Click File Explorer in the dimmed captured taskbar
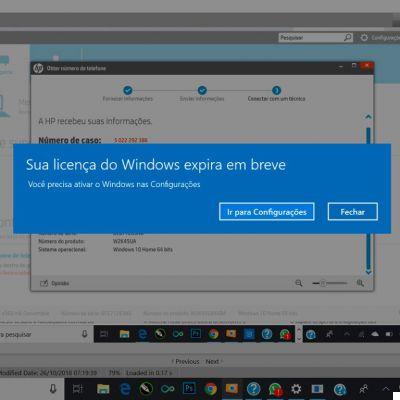 (124, 334)
